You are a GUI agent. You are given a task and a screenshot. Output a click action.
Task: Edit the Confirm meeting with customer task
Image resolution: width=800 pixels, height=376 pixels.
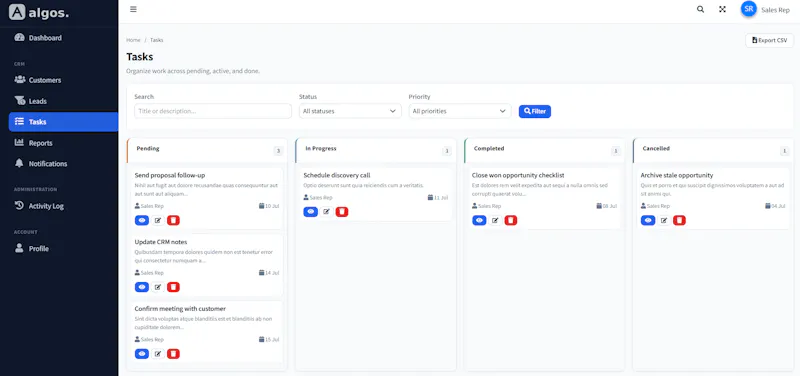(x=158, y=354)
